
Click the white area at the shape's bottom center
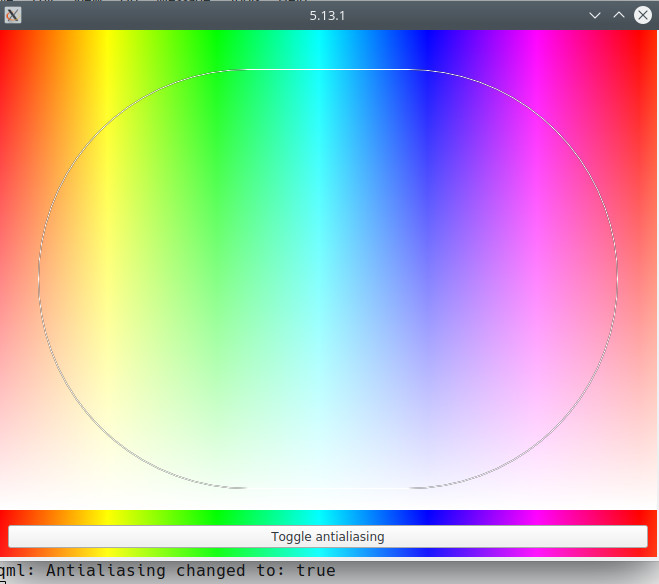pyautogui.click(x=328, y=470)
